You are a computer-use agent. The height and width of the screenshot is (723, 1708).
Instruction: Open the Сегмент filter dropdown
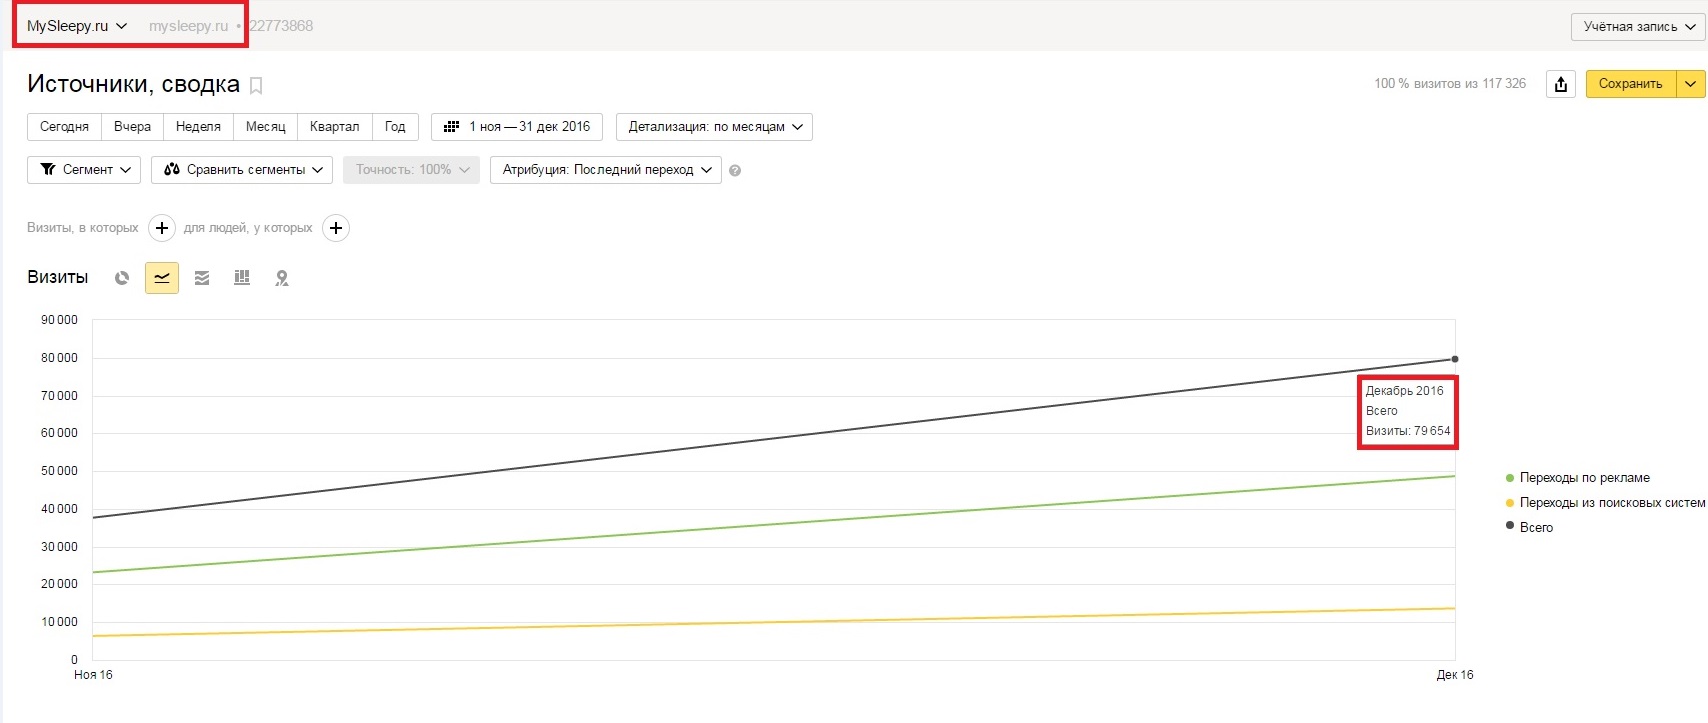[x=84, y=170]
